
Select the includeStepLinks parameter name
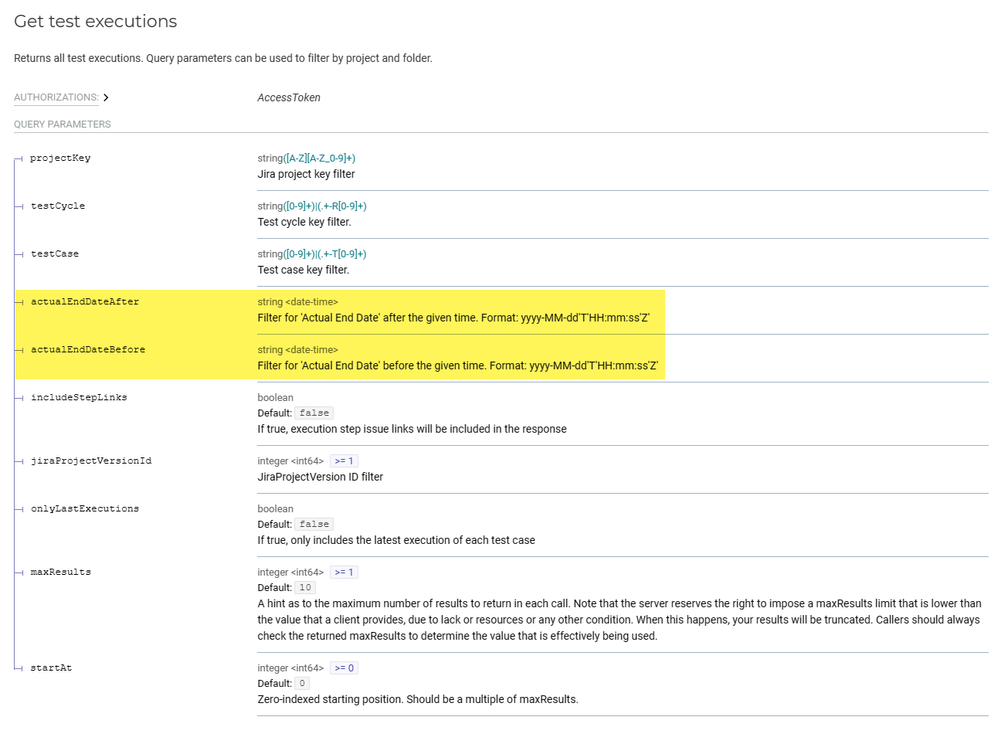point(78,397)
